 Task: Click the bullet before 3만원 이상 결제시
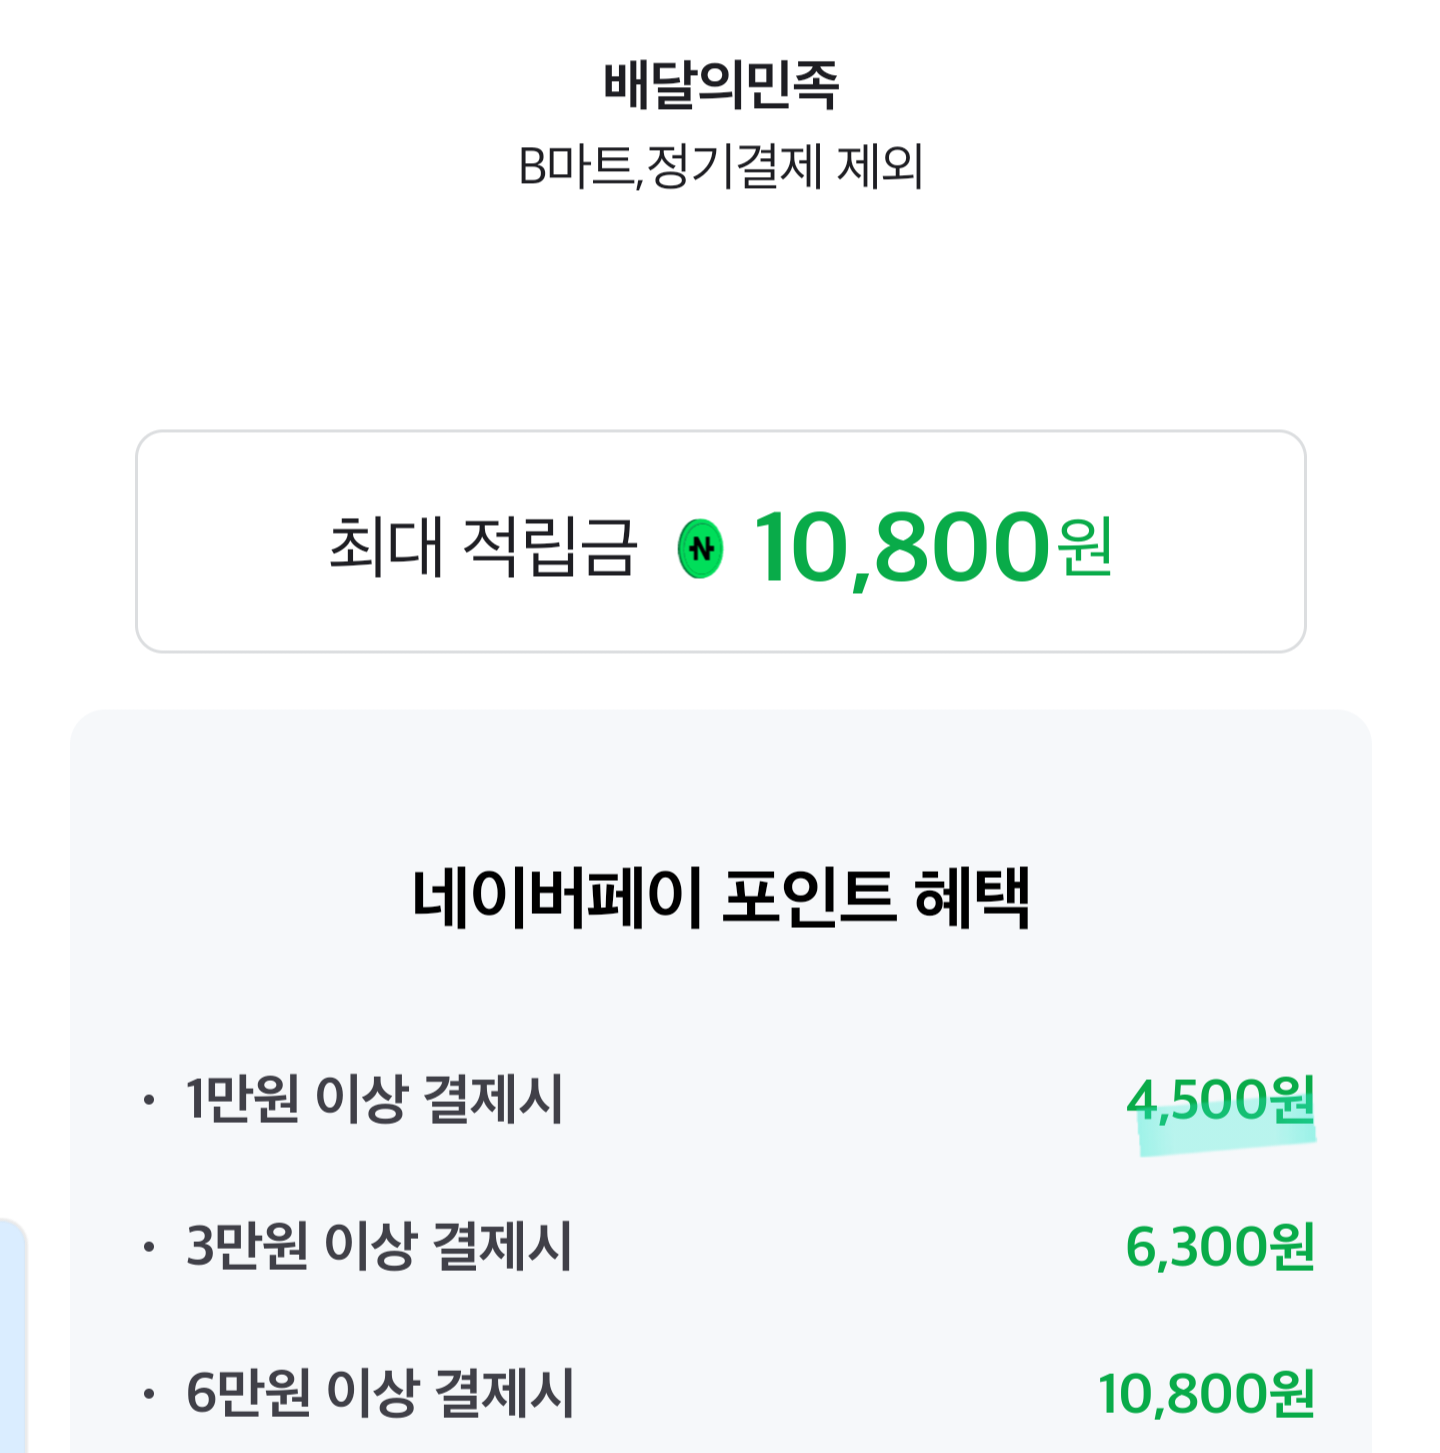149,1247
